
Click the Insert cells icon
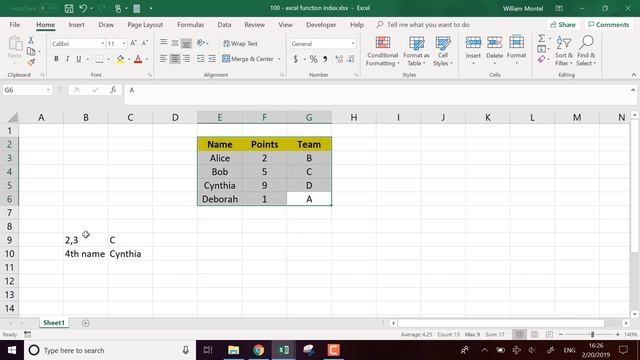pyautogui.click(x=473, y=42)
